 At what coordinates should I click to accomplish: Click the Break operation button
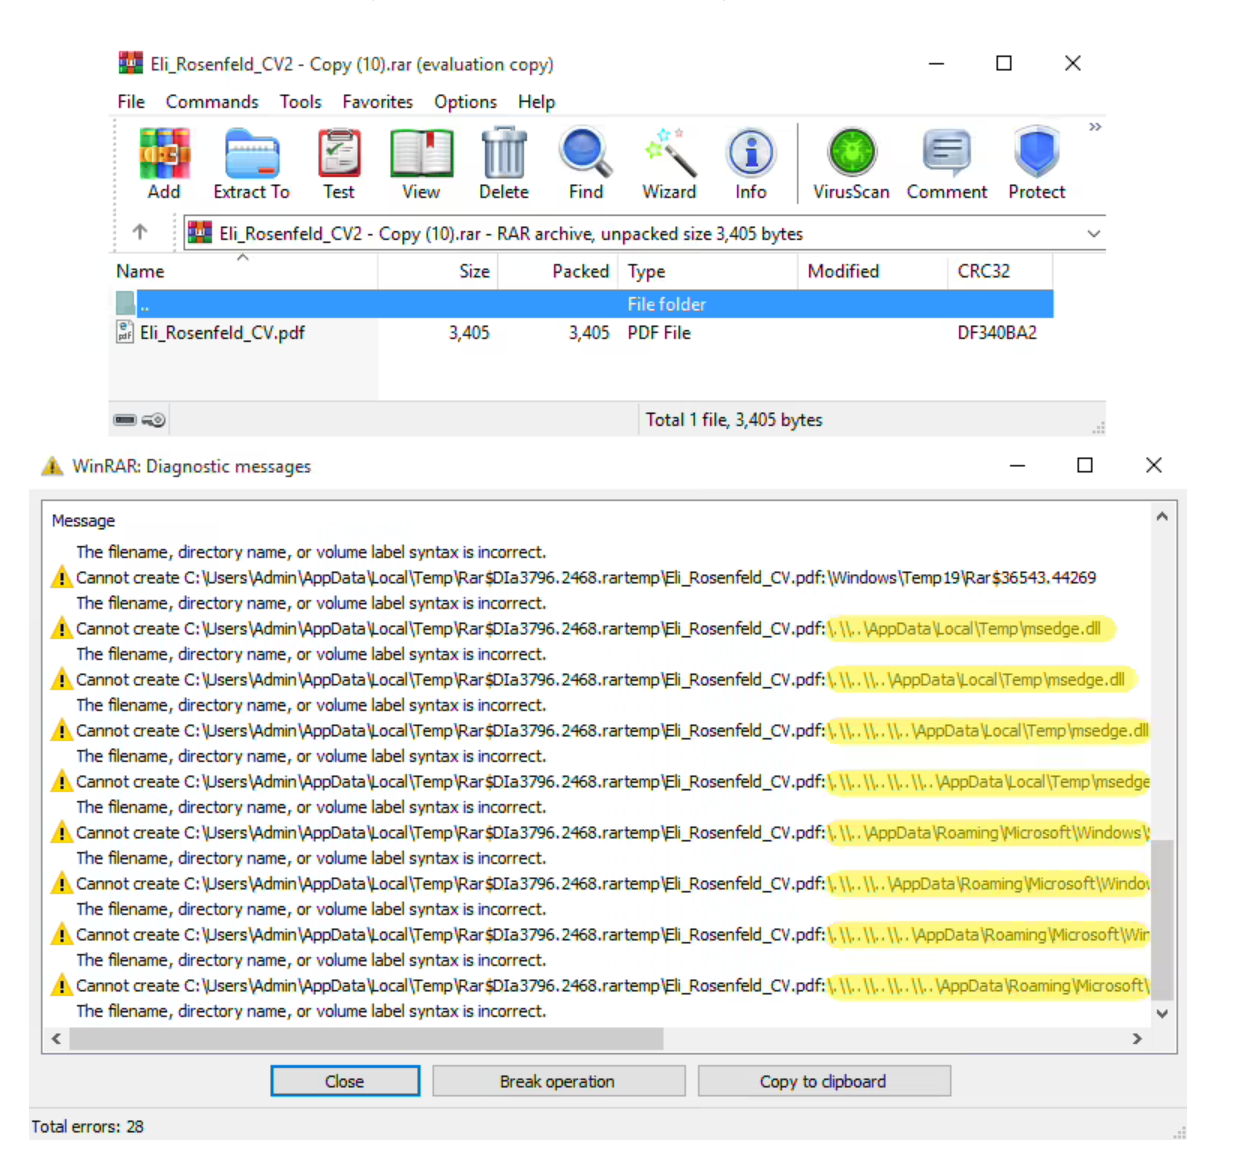coord(558,1081)
